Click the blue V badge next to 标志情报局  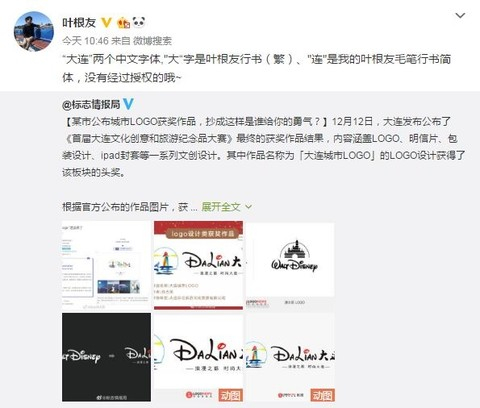(x=128, y=104)
